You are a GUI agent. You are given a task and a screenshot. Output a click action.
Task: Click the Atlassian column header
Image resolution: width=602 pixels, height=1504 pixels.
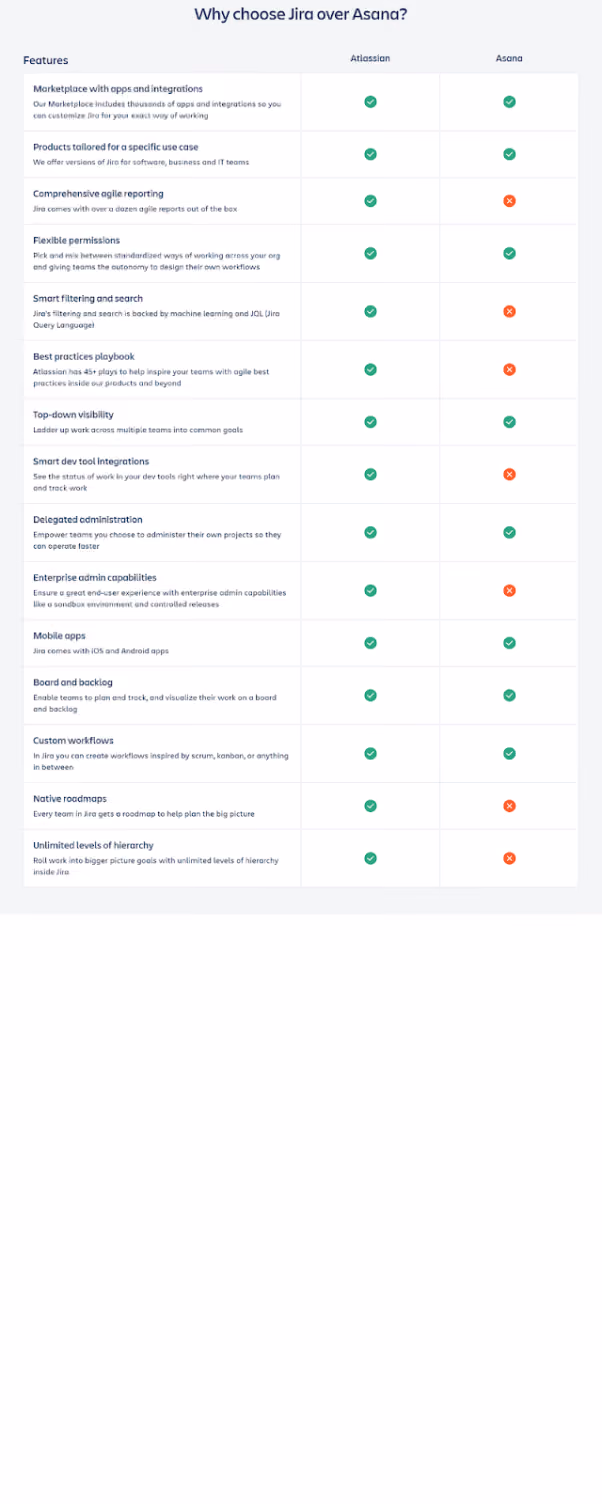click(x=370, y=59)
